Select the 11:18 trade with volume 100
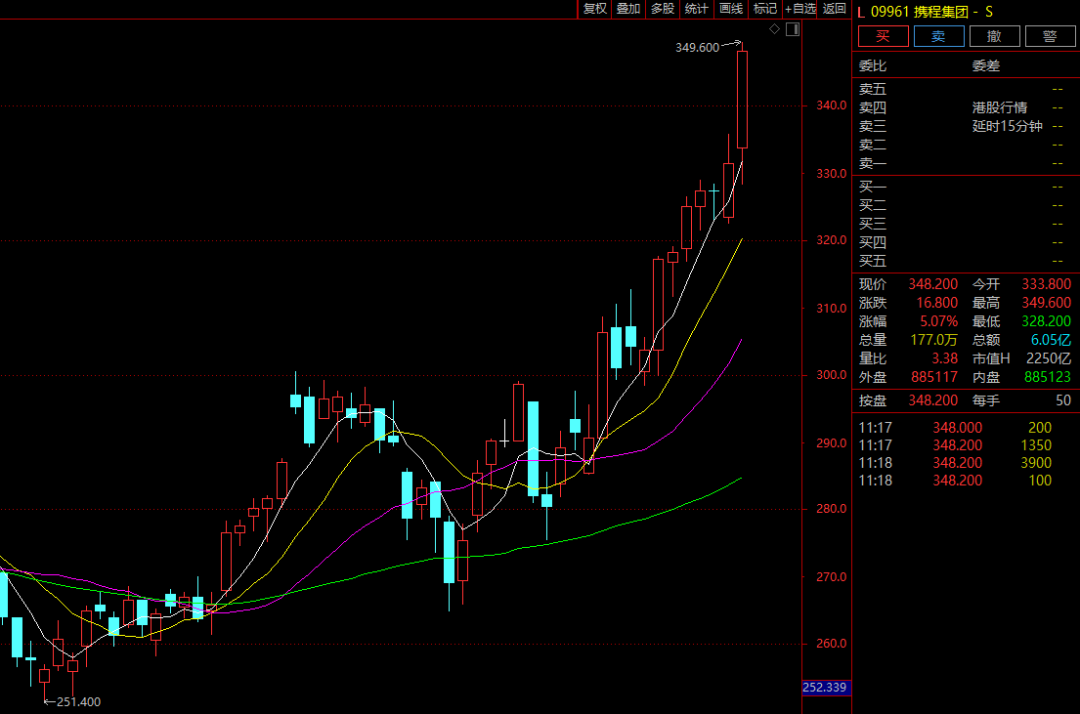The image size is (1080, 714). (x=955, y=481)
